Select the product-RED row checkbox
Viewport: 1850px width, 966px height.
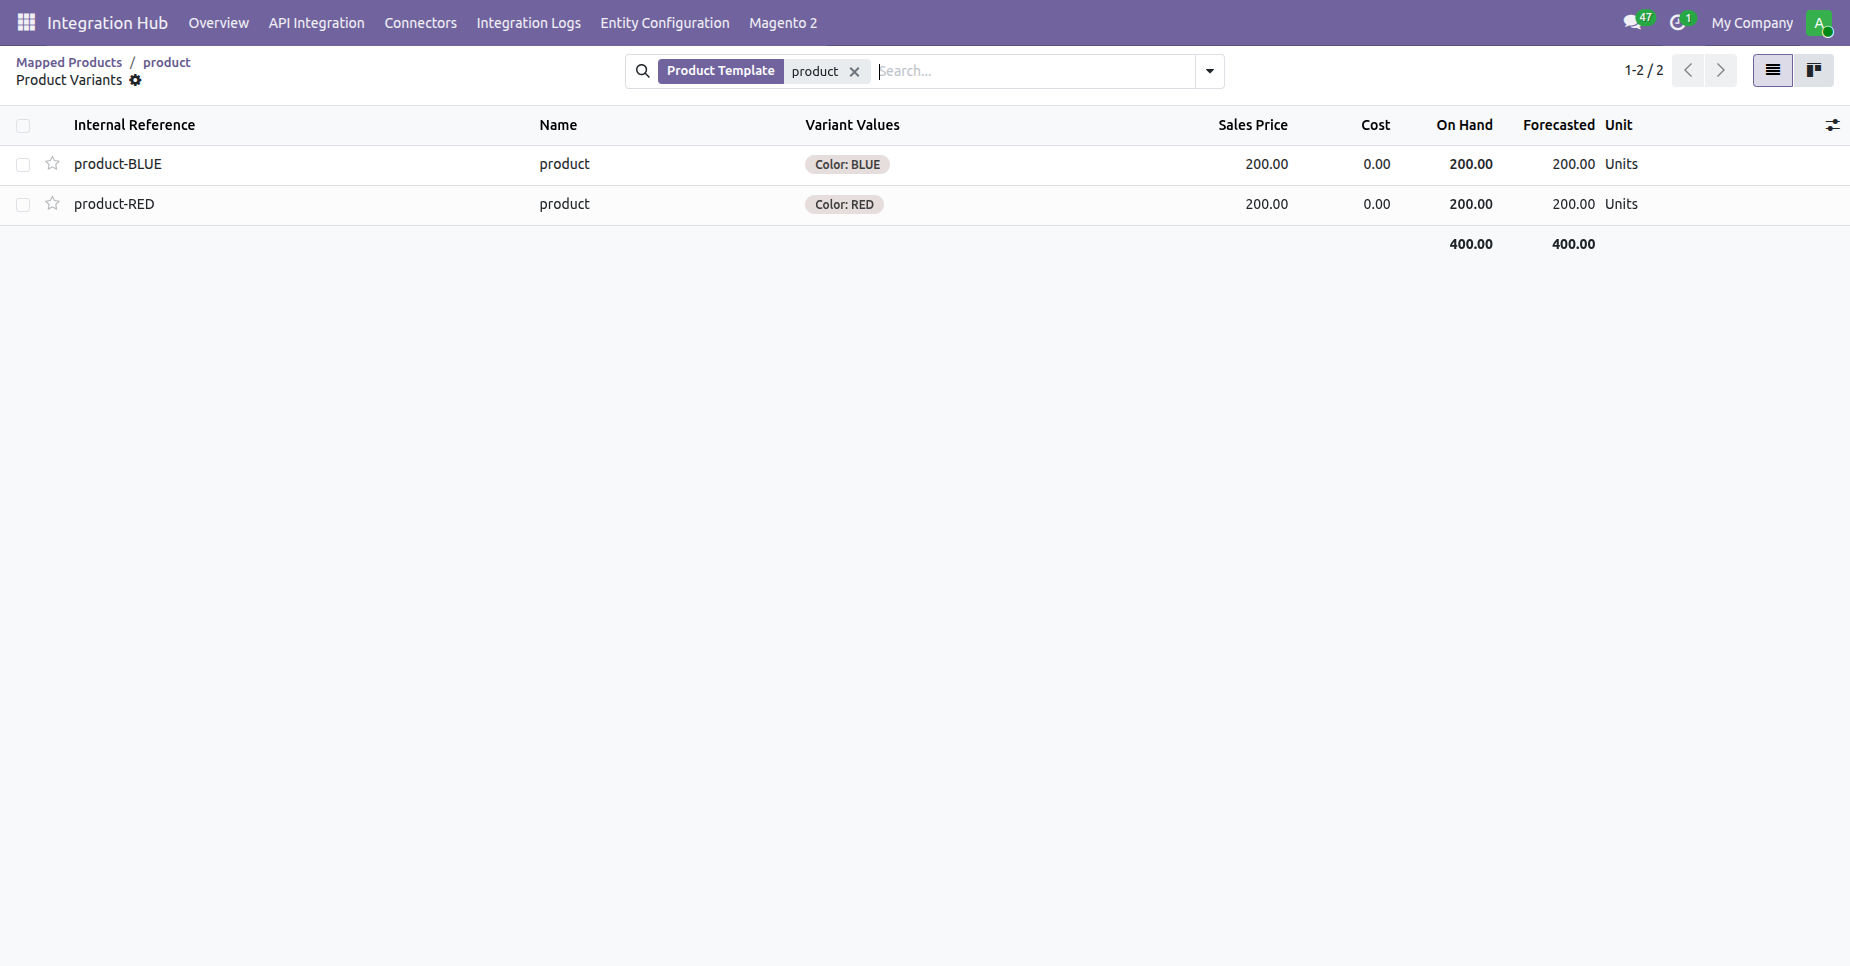tap(23, 205)
